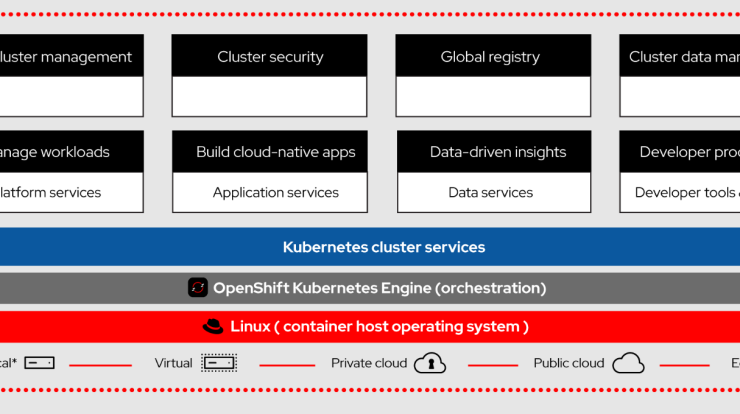Select the Global registry box

click(x=493, y=76)
